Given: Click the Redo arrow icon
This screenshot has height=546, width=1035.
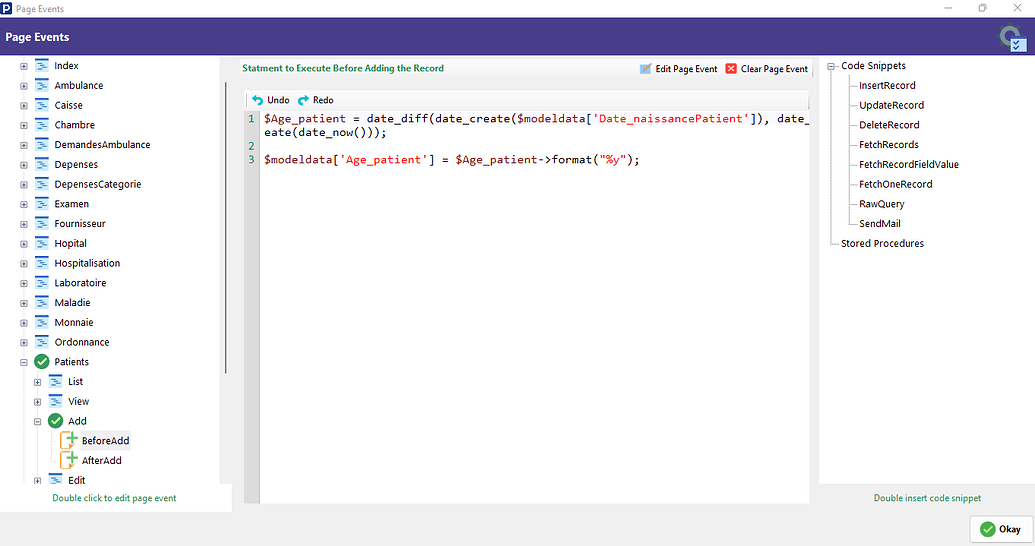Looking at the screenshot, I should 303,101.
